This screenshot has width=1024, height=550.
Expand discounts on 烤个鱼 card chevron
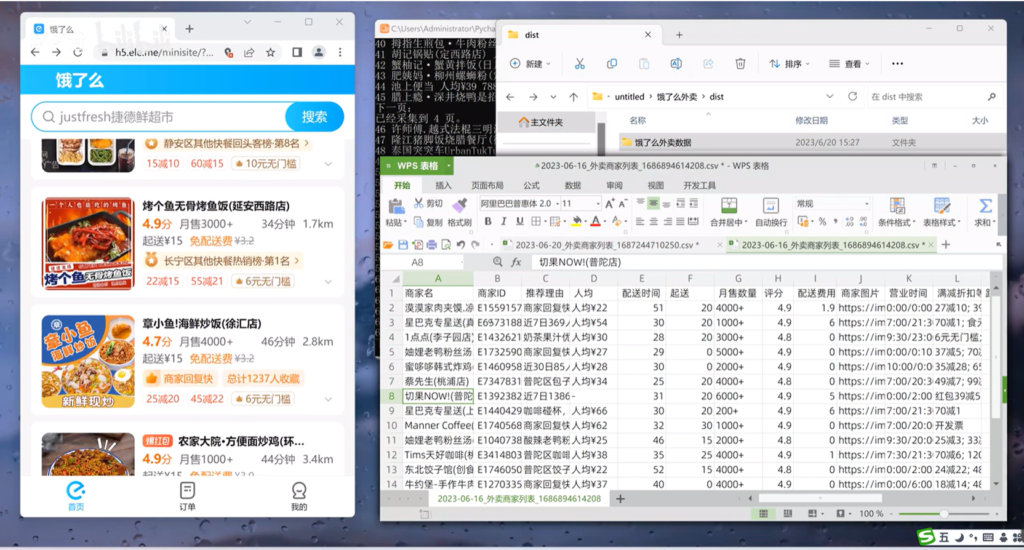click(x=328, y=282)
